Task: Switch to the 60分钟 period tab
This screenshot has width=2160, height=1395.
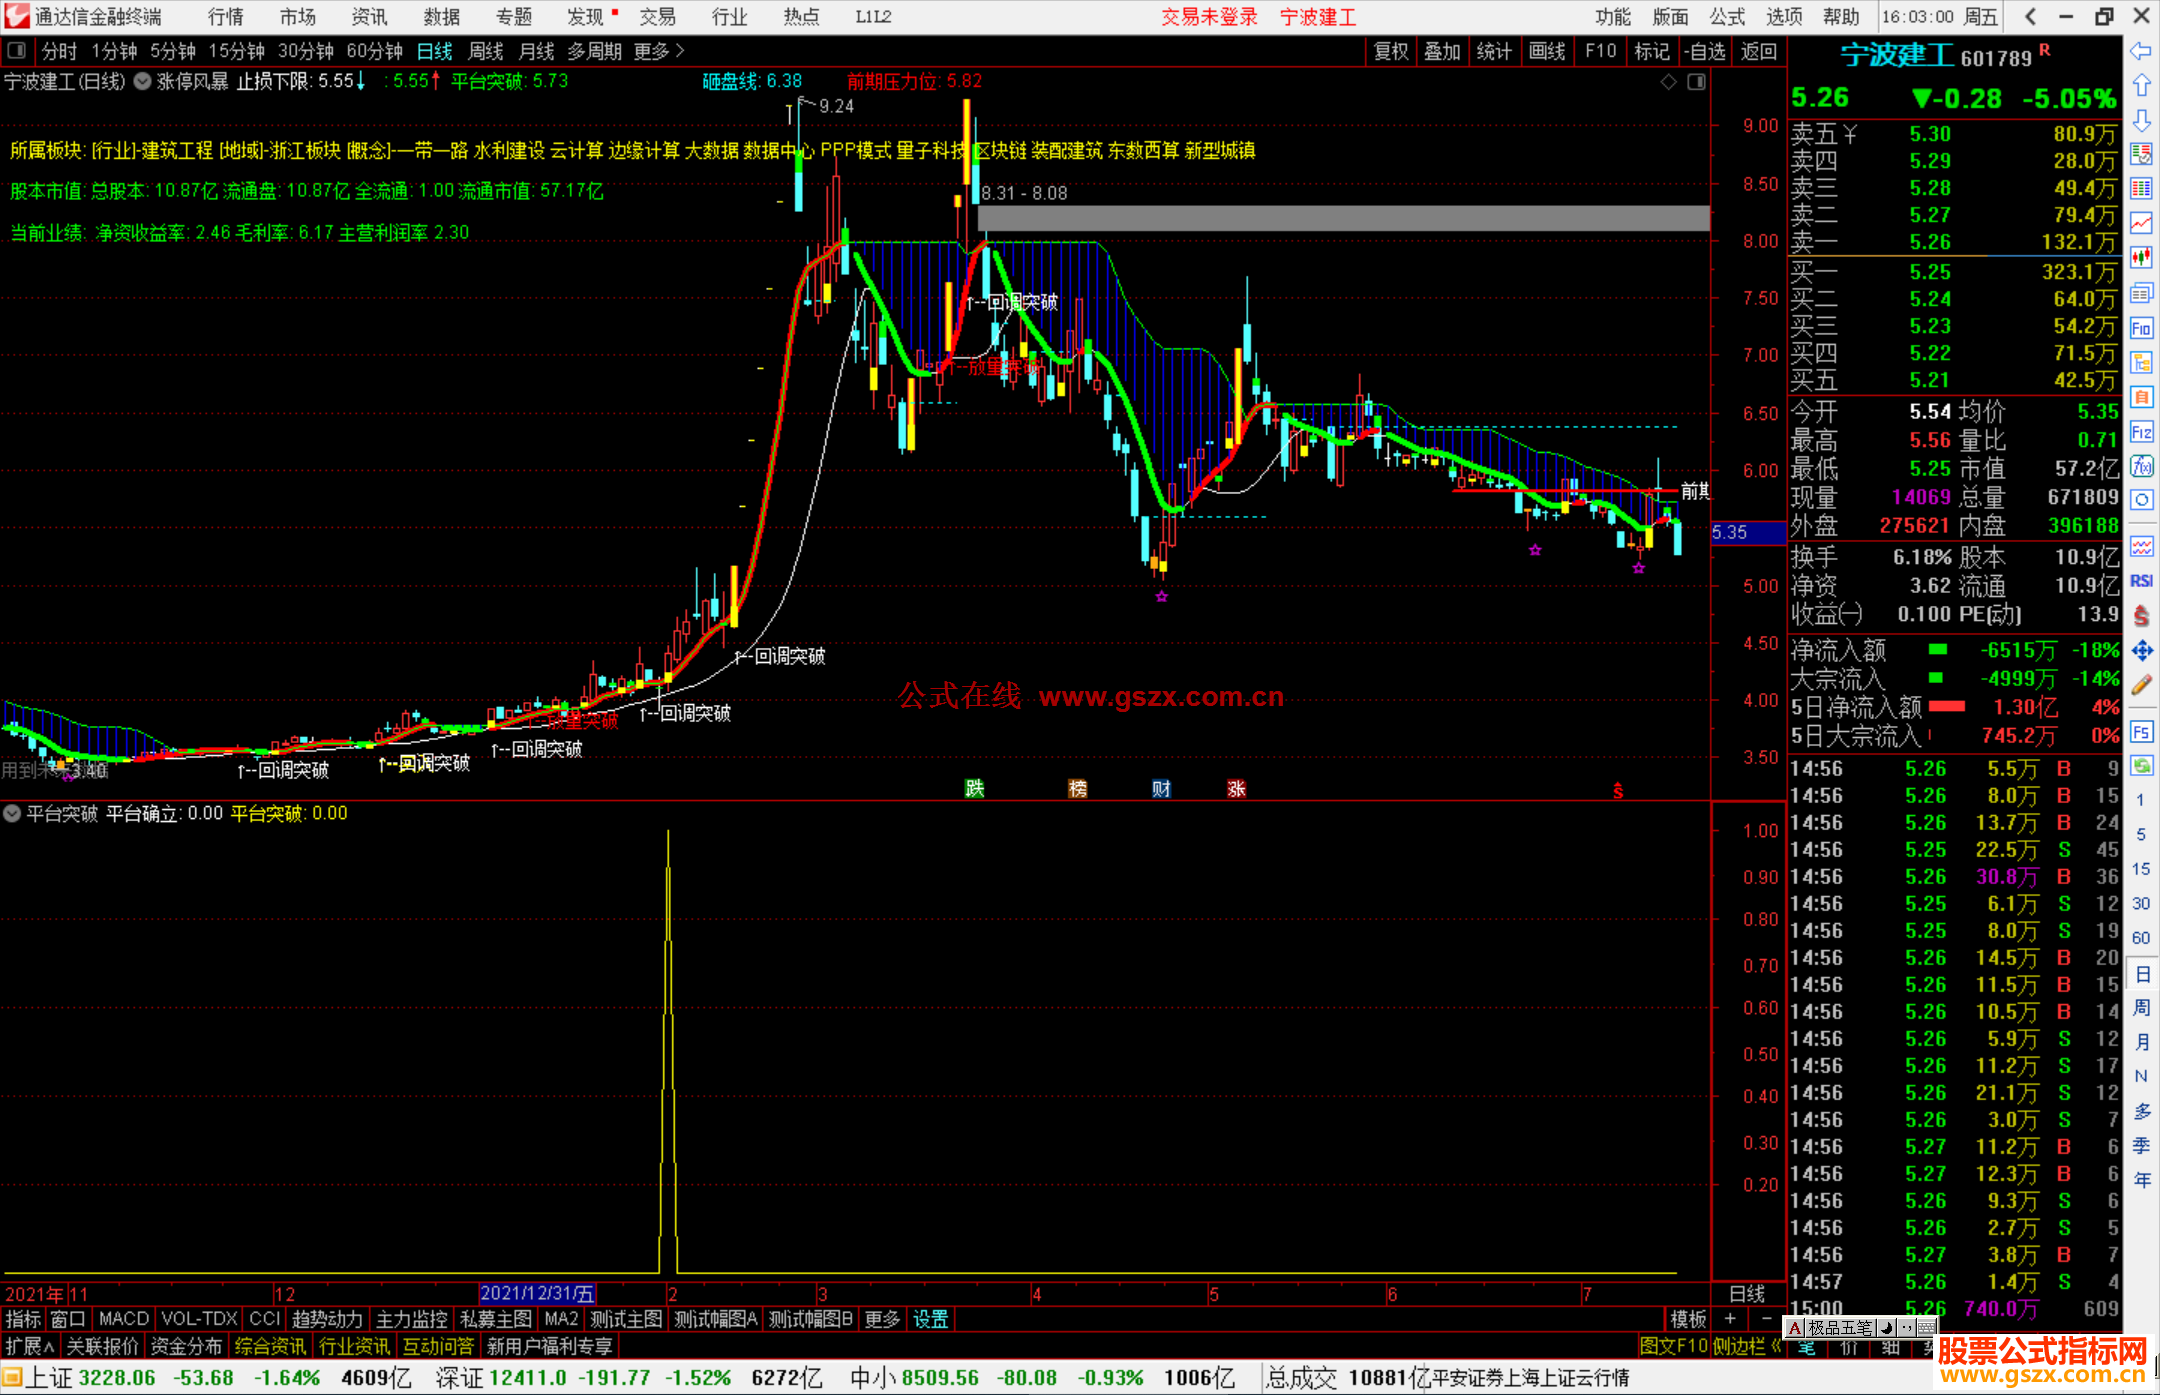Action: pyautogui.click(x=374, y=51)
